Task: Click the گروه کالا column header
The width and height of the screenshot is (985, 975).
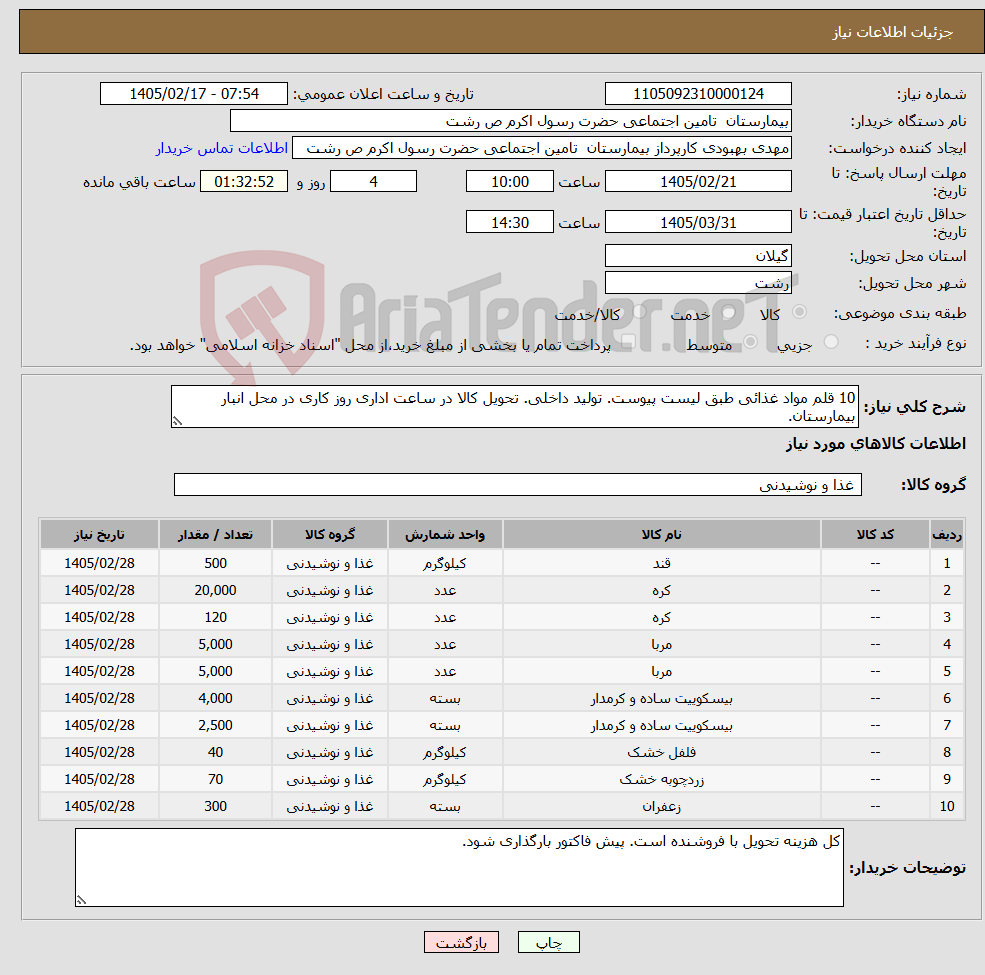Action: [330, 534]
